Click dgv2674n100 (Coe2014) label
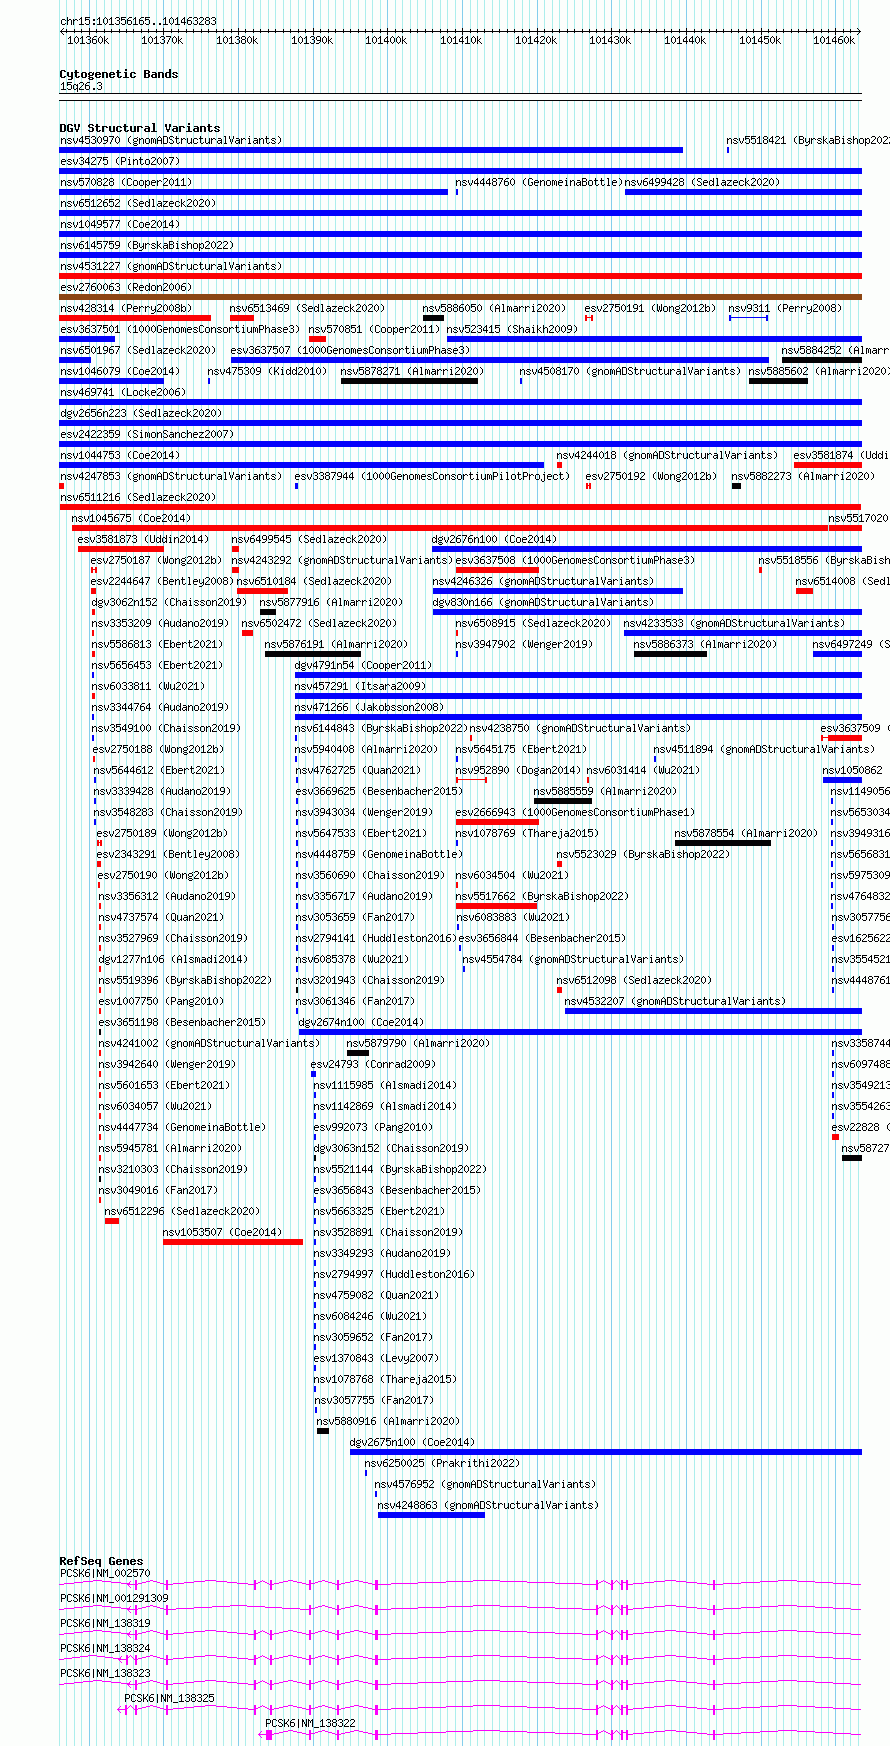Image resolution: width=890 pixels, height=1746 pixels. tap(362, 1022)
